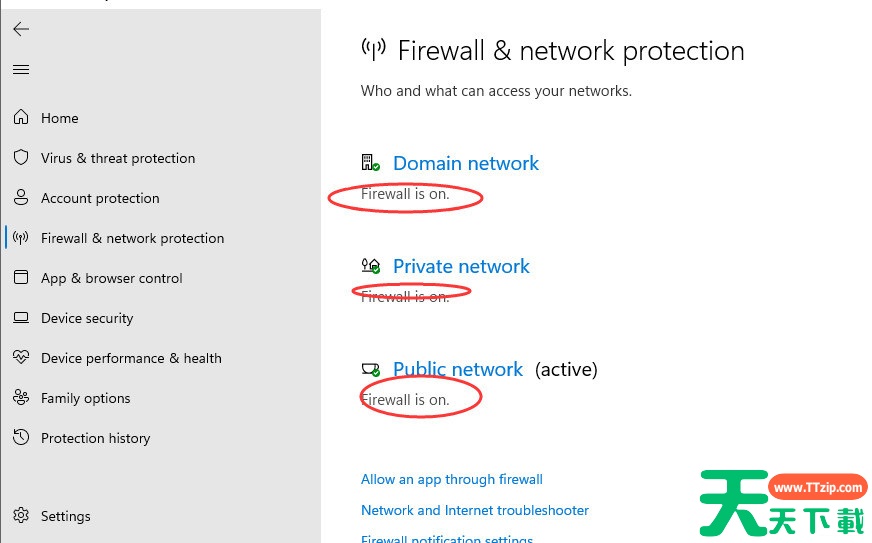This screenshot has width=872, height=543.
Task: Click the Home house icon
Action: point(21,117)
